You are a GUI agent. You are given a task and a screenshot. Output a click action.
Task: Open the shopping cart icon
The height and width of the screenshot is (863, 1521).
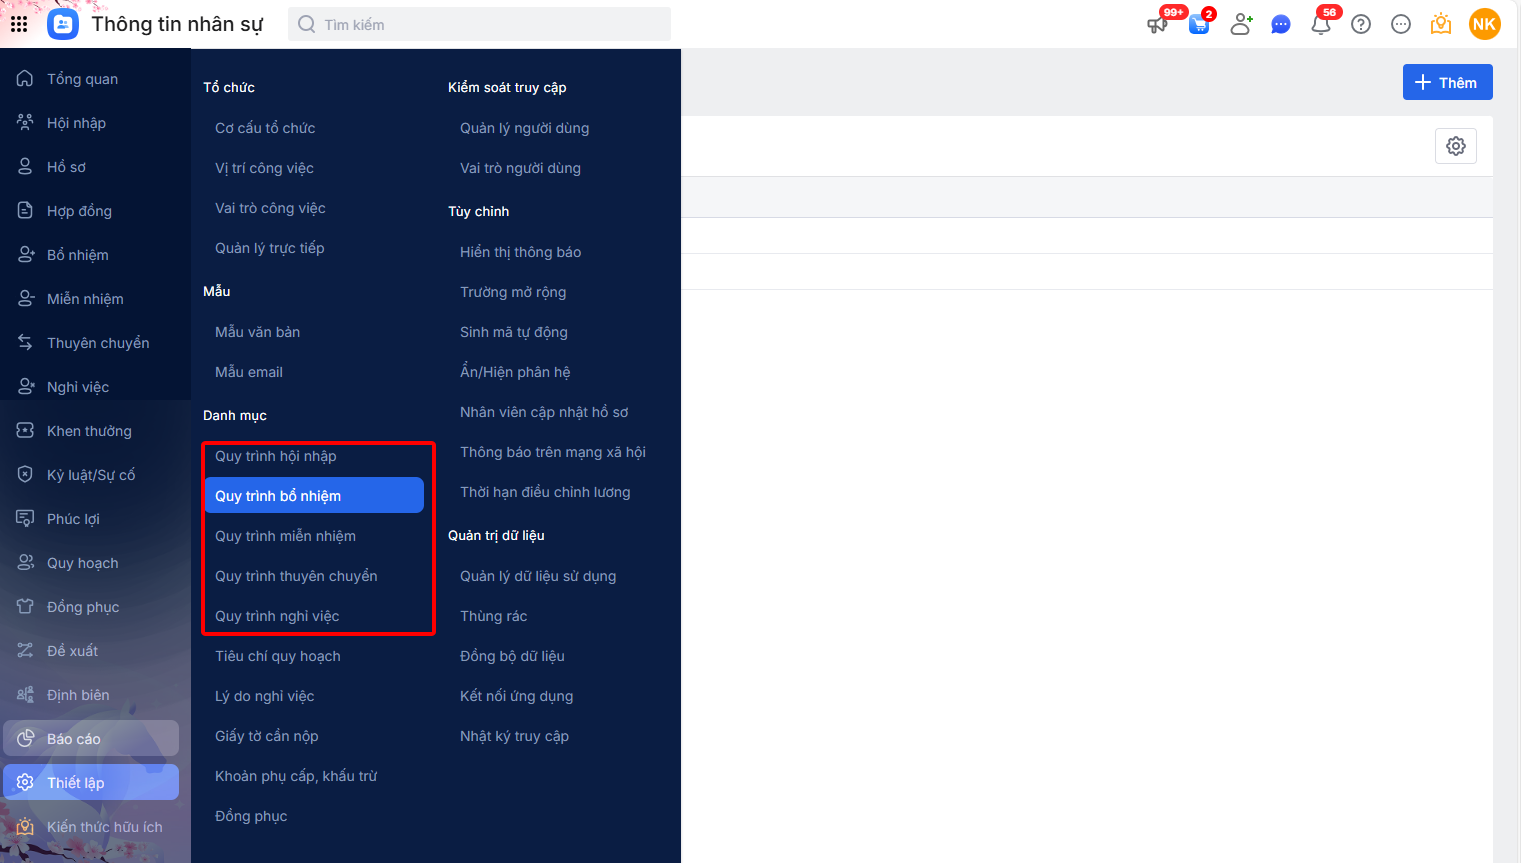click(x=1199, y=25)
